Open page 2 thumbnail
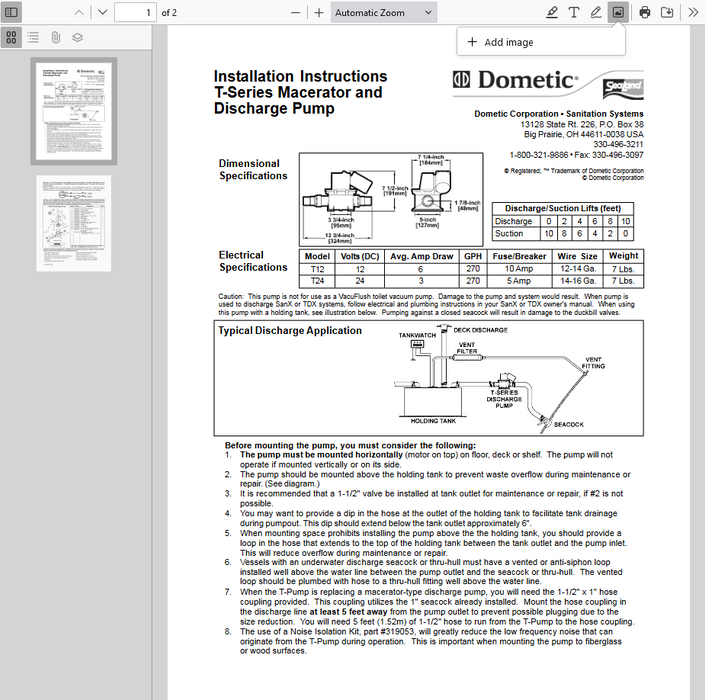Viewport: 705px width, 700px height. pyautogui.click(x=74, y=223)
